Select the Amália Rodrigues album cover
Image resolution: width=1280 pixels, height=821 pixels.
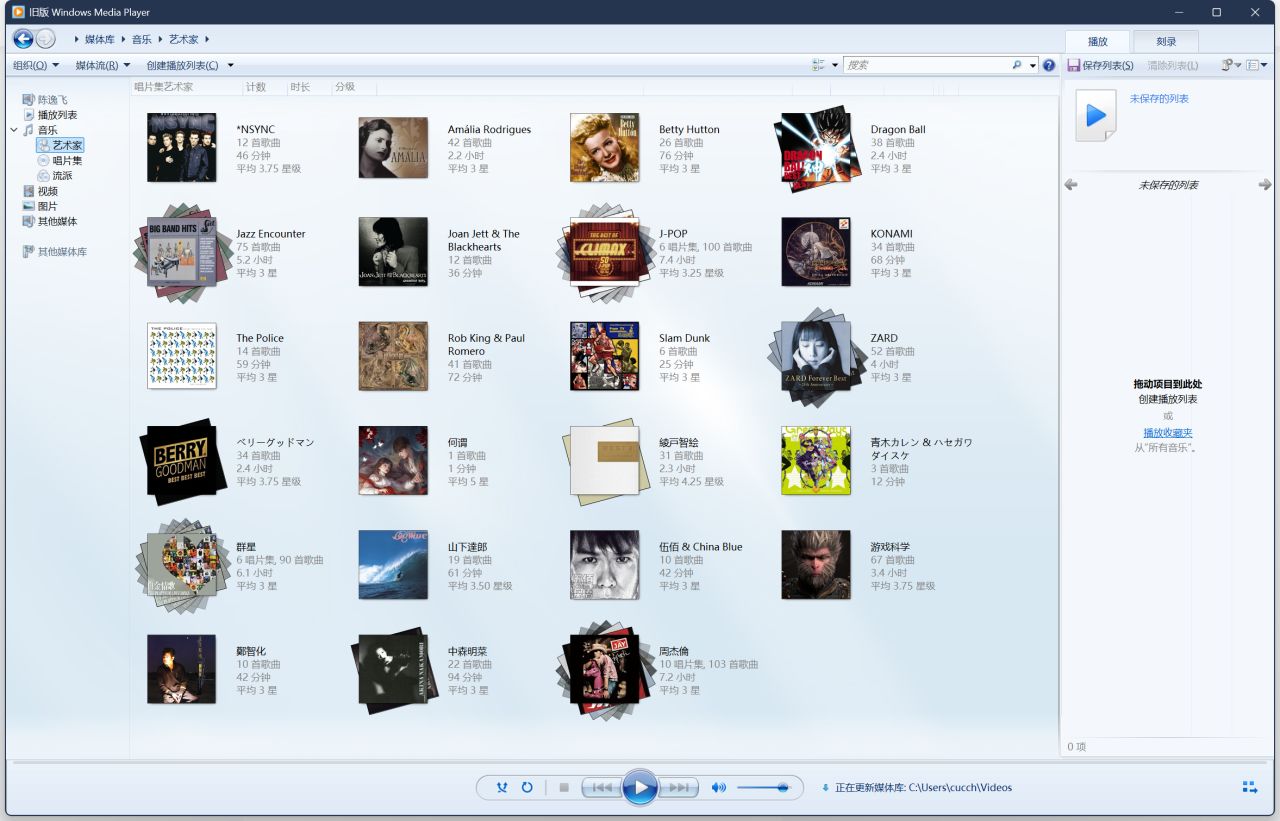(x=393, y=148)
